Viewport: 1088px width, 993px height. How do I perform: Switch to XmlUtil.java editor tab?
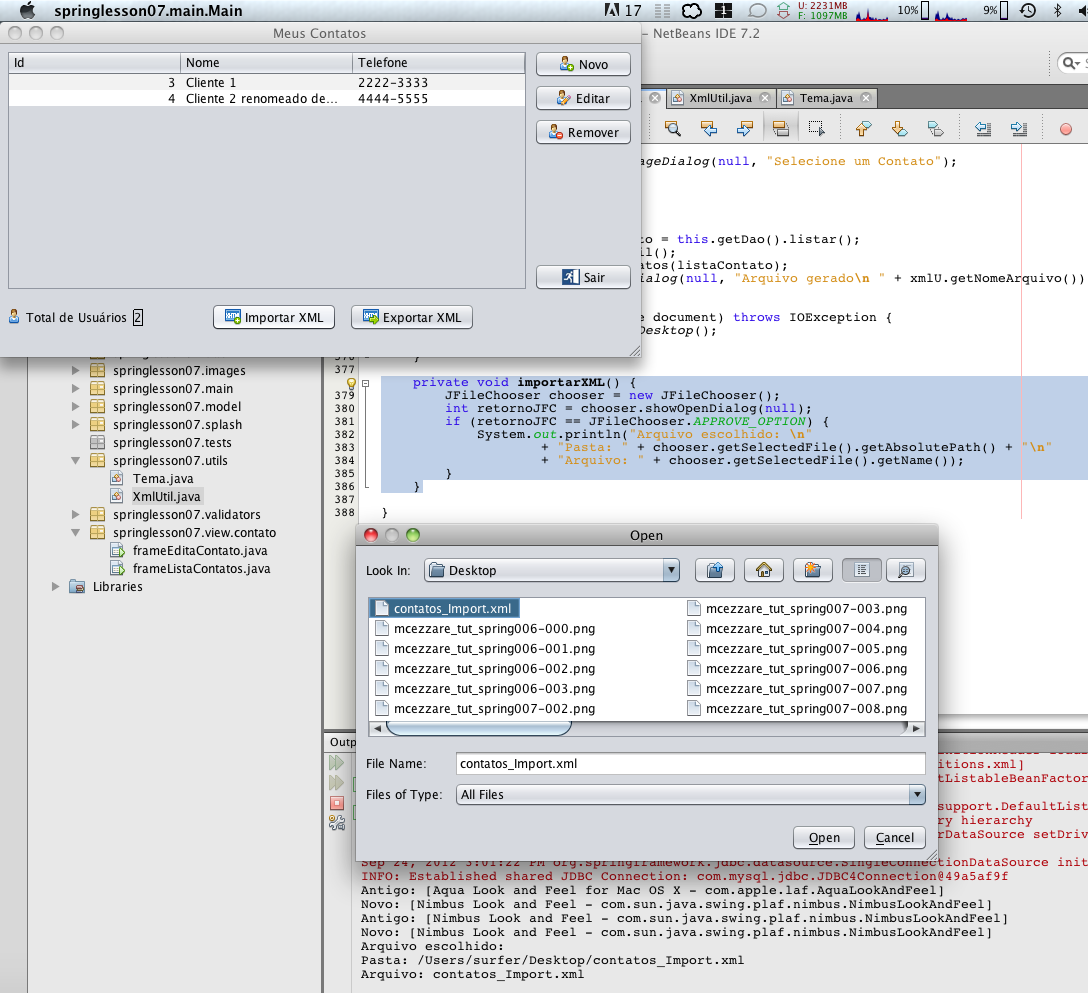720,98
